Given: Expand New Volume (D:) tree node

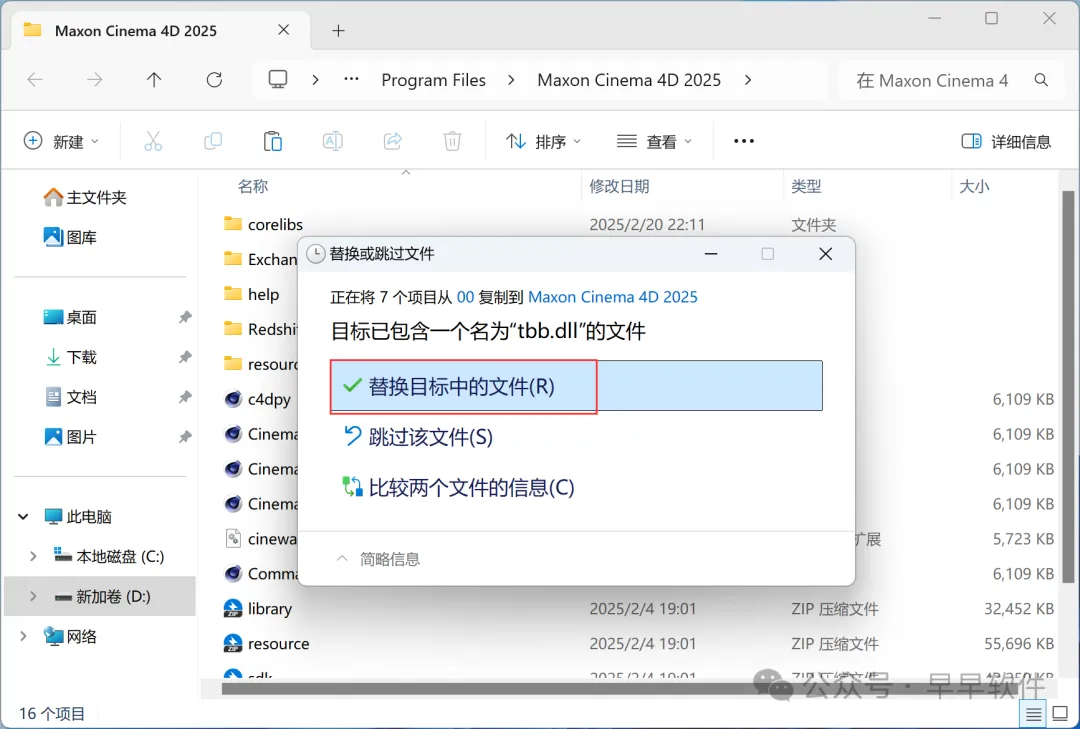Looking at the screenshot, I should [x=32, y=596].
